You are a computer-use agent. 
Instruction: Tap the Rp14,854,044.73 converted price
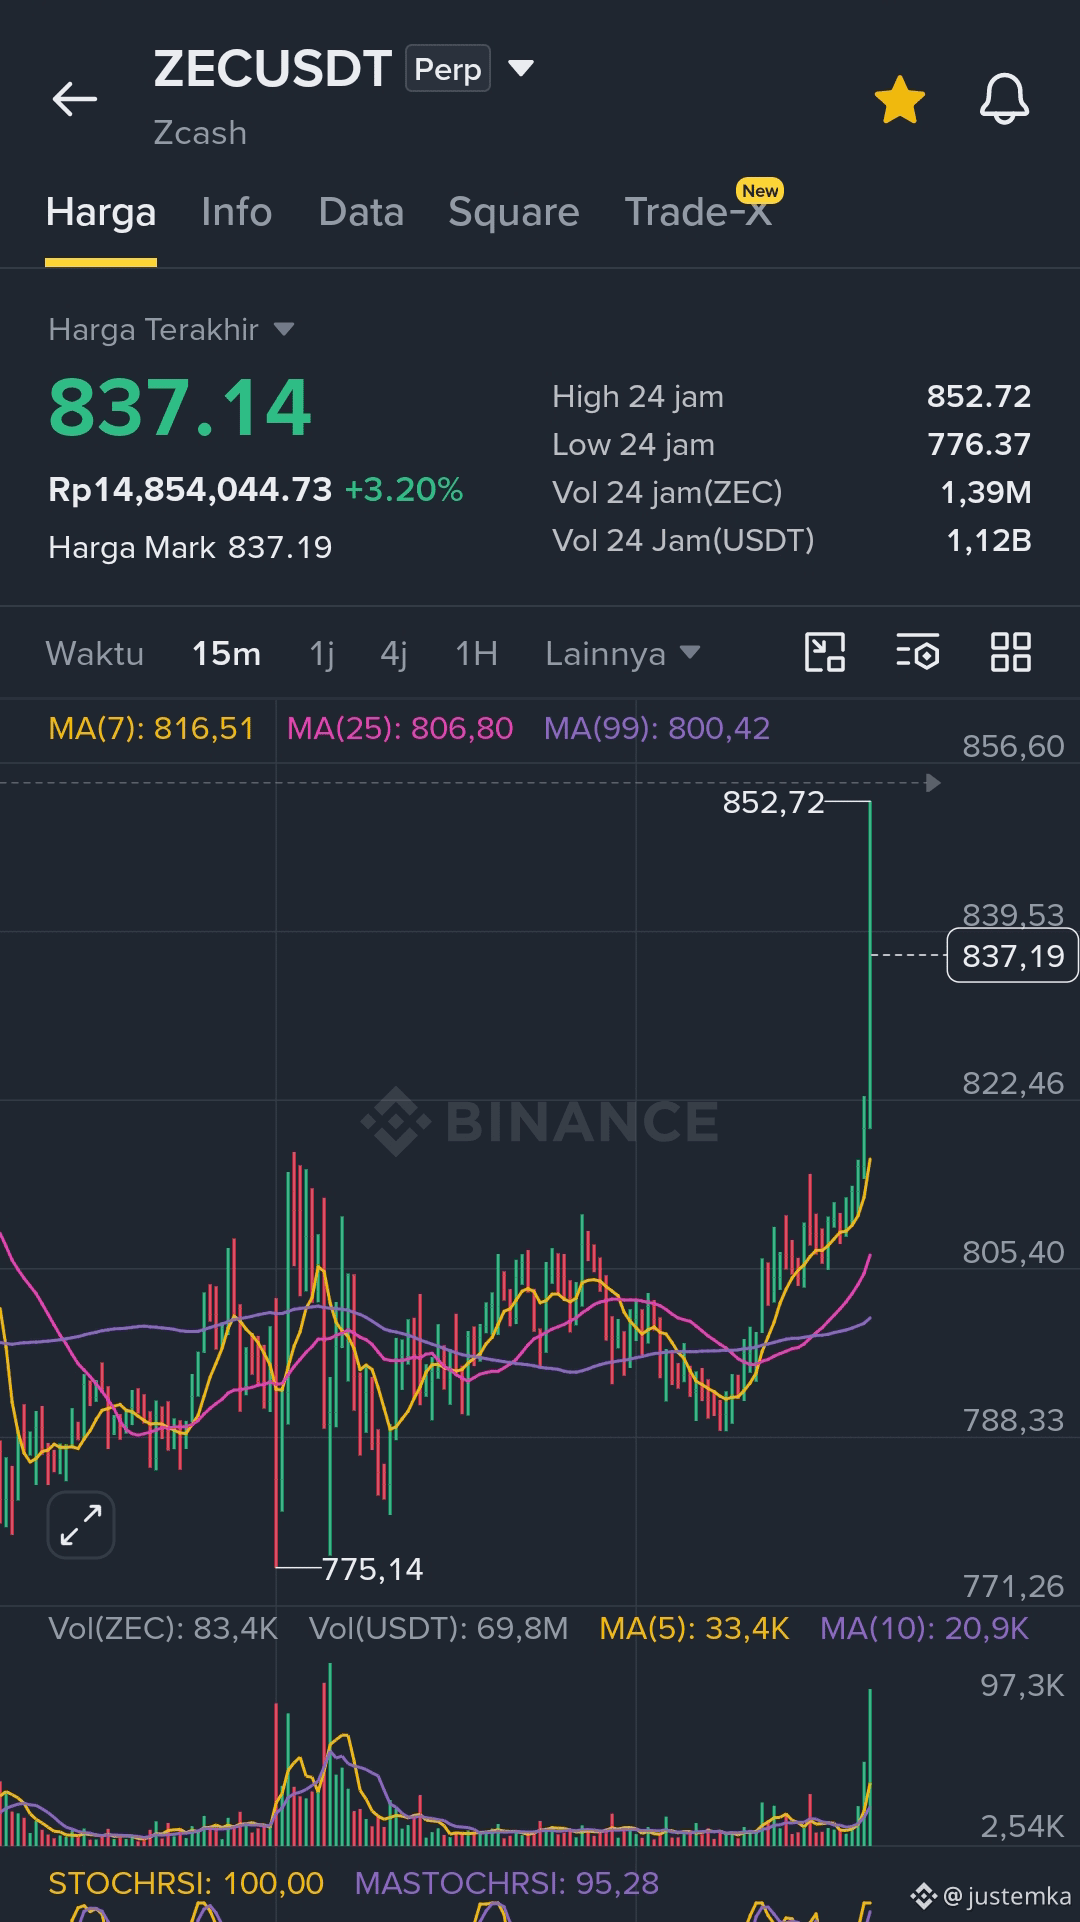click(x=190, y=489)
